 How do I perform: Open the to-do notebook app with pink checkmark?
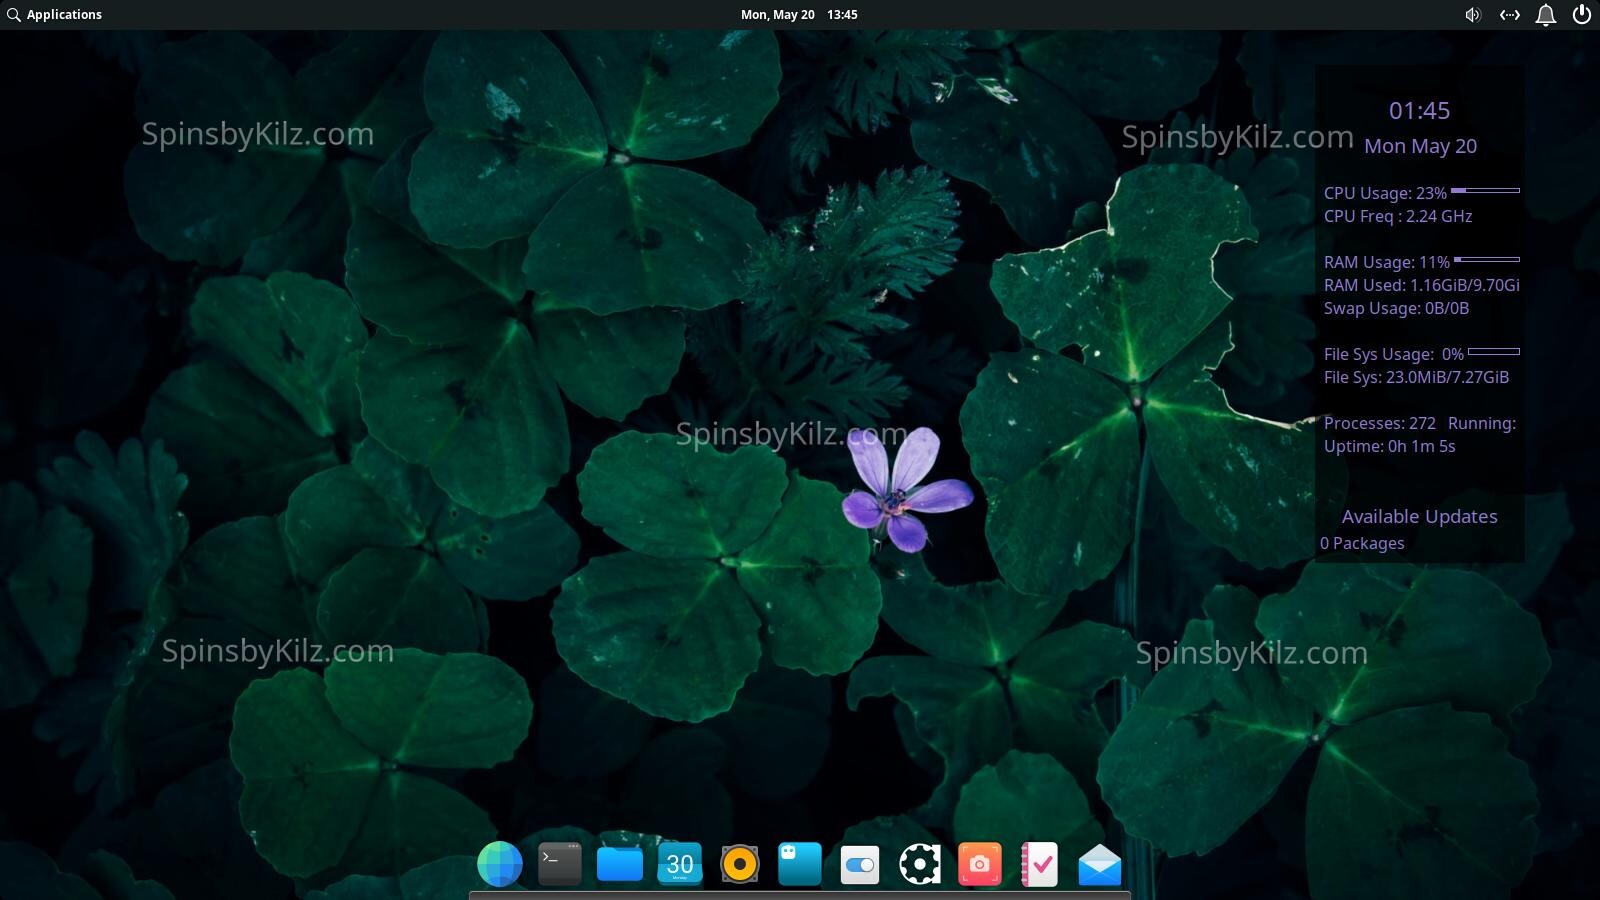tap(1039, 862)
